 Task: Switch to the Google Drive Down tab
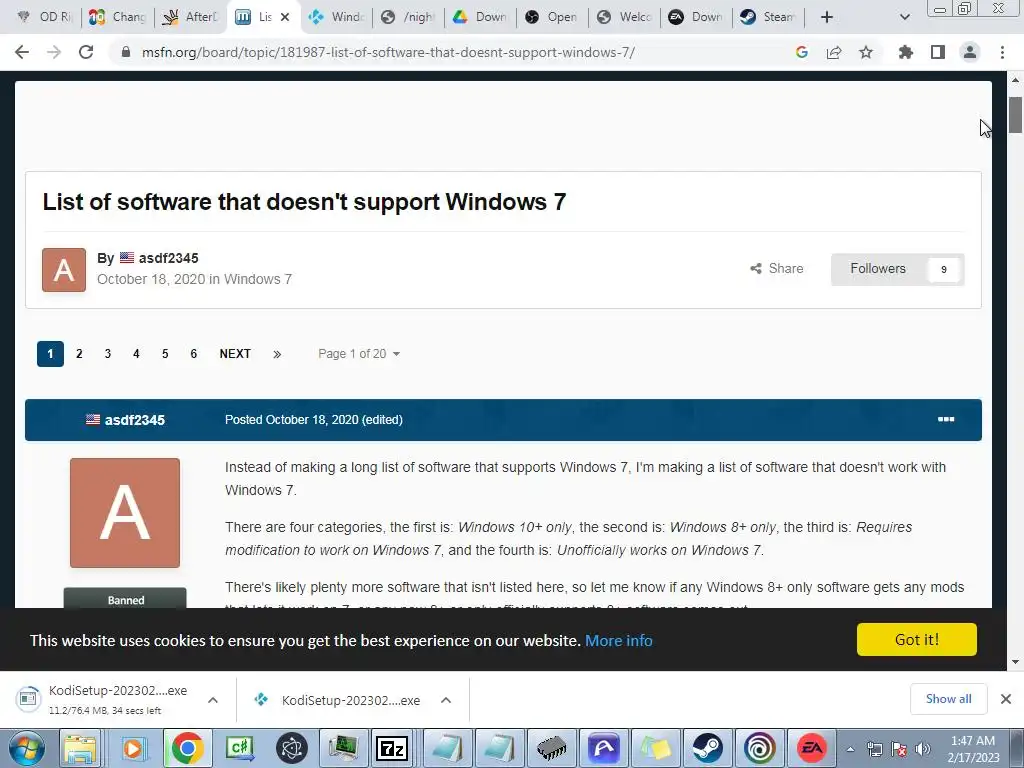click(x=480, y=17)
